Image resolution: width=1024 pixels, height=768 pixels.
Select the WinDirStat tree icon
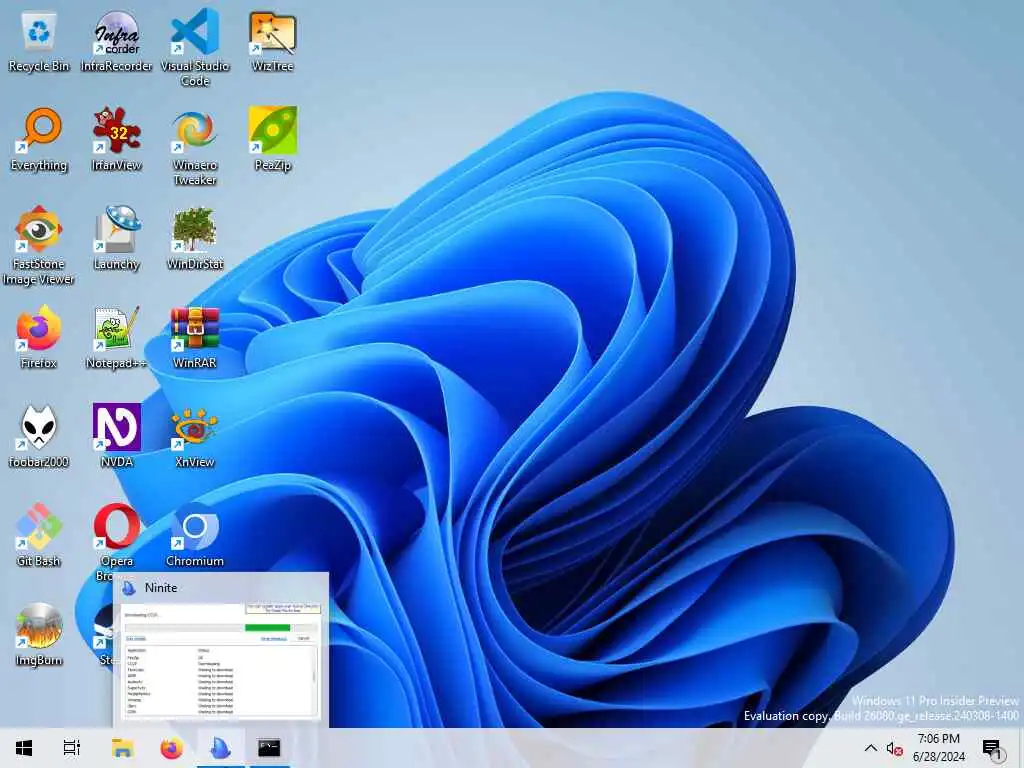(x=195, y=238)
